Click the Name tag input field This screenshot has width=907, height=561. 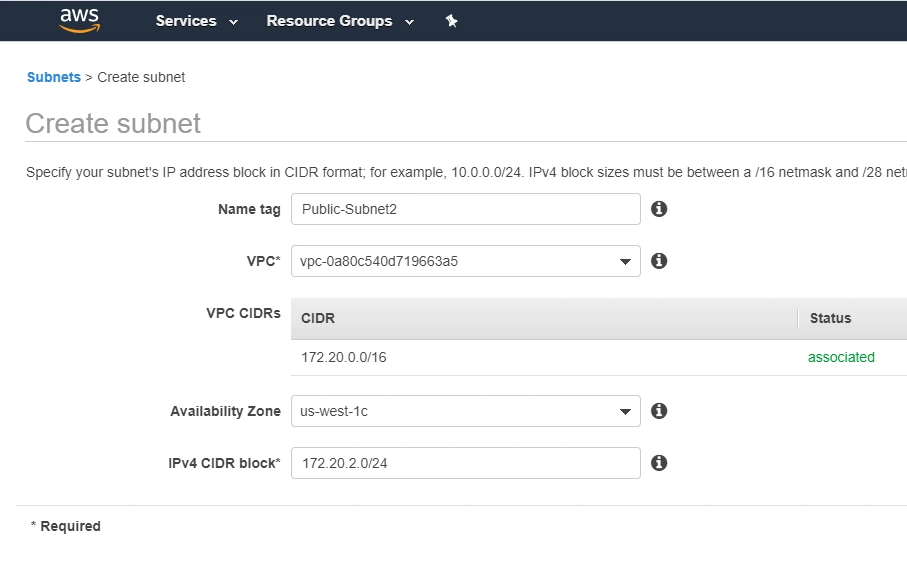466,209
